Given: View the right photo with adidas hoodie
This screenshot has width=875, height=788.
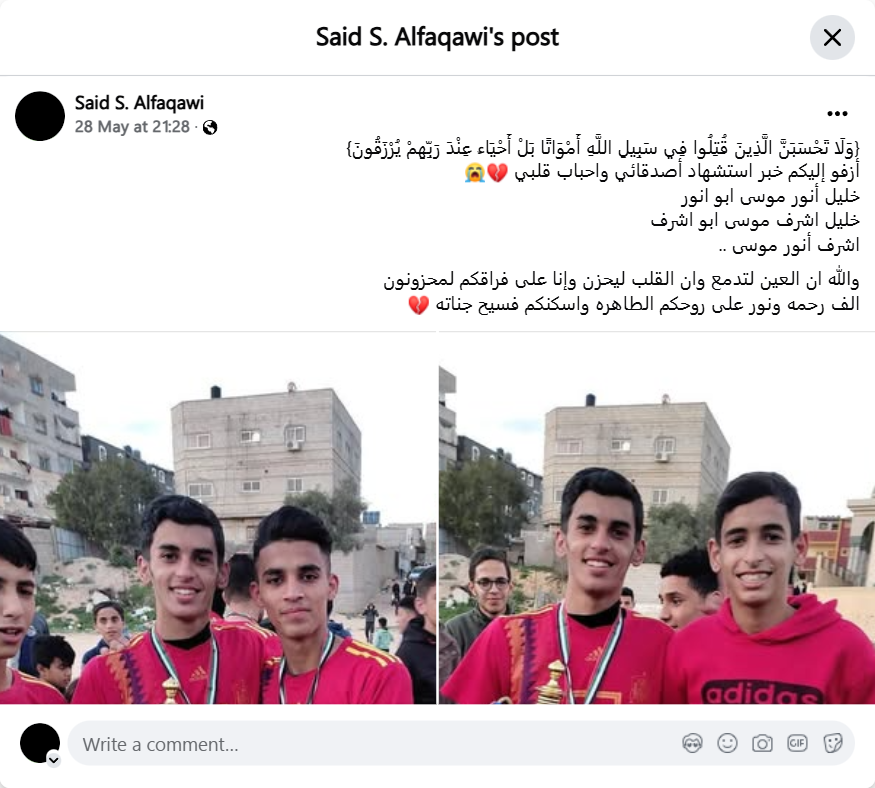Looking at the screenshot, I should 657,518.
